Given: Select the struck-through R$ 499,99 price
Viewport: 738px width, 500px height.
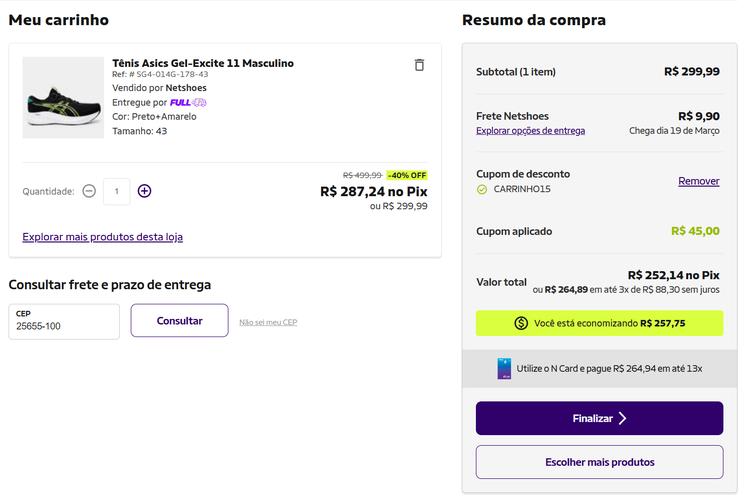Looking at the screenshot, I should pyautogui.click(x=362, y=175).
